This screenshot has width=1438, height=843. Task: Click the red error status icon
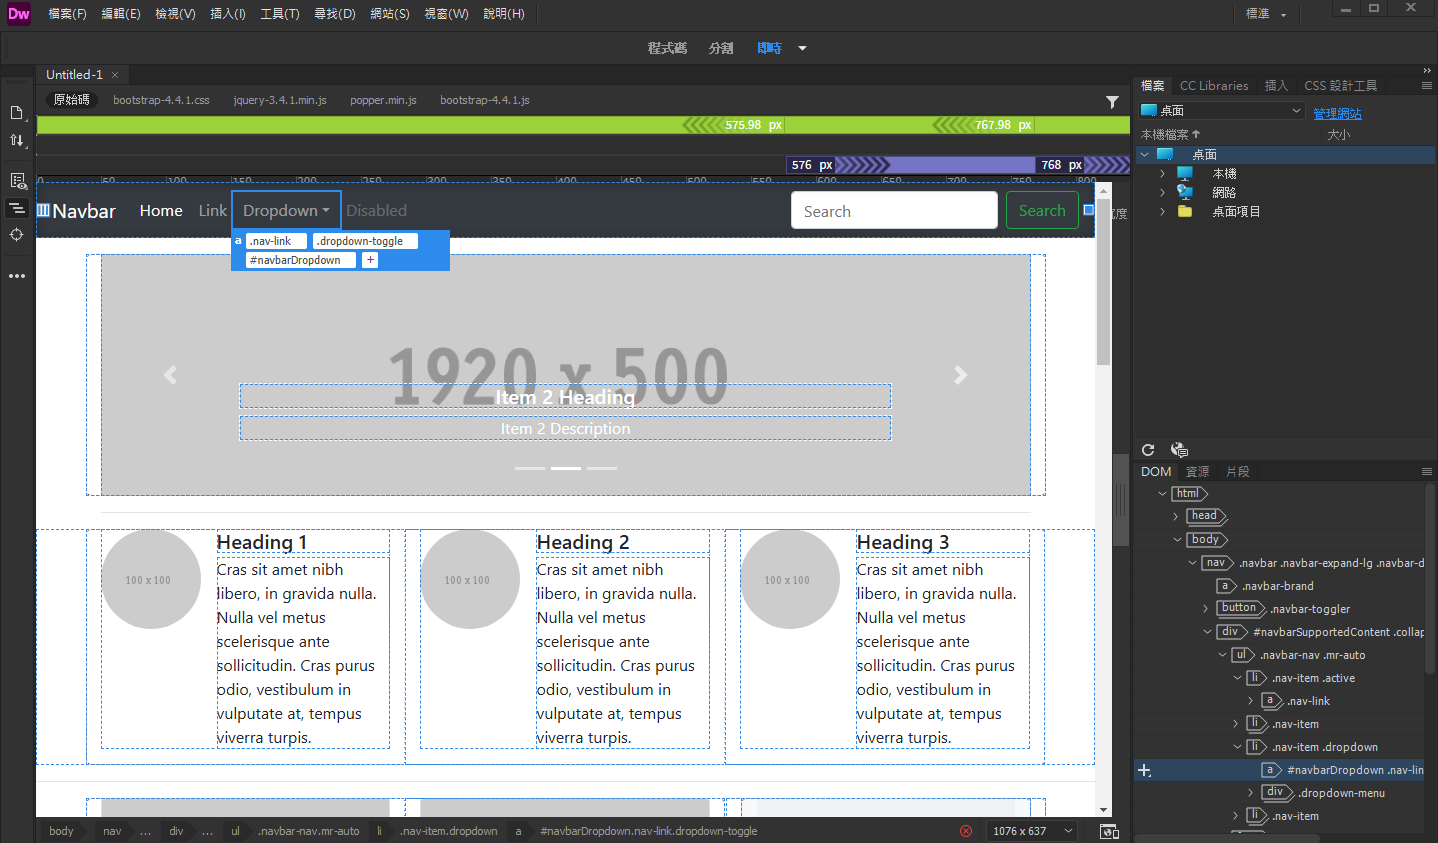coord(966,831)
